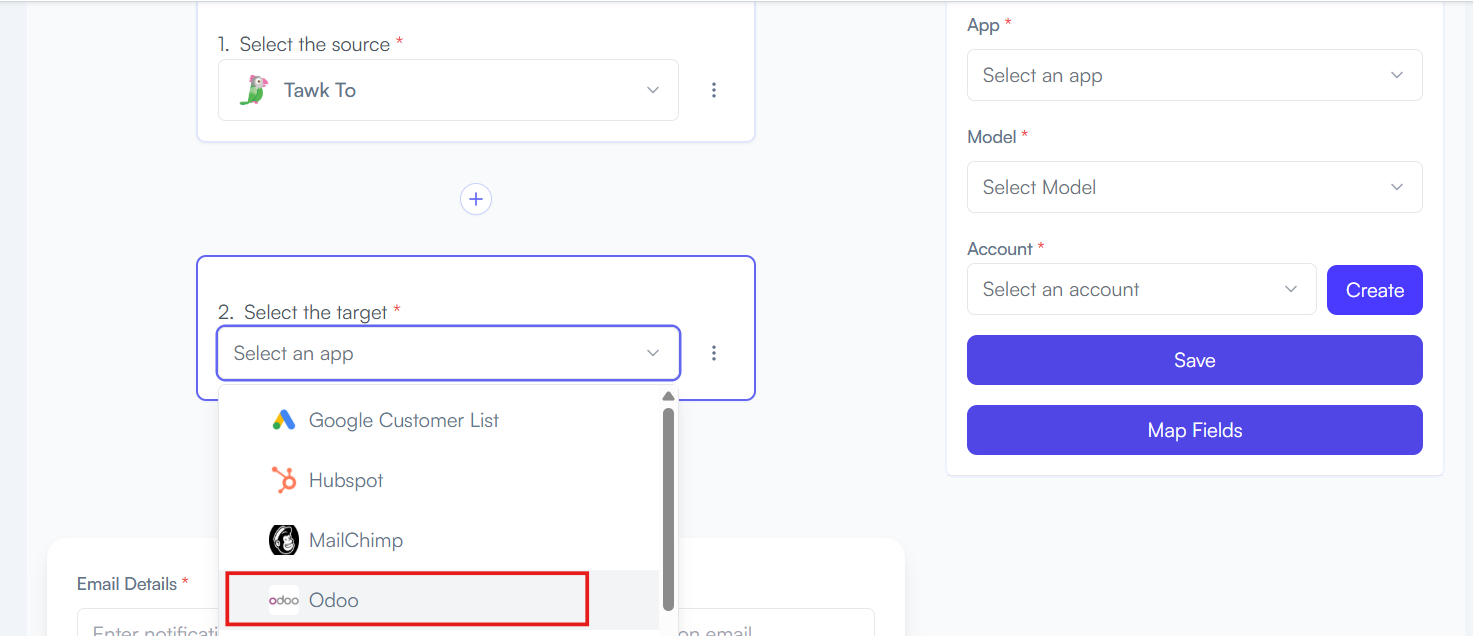Choose MailChimp from the app list

tap(439, 540)
